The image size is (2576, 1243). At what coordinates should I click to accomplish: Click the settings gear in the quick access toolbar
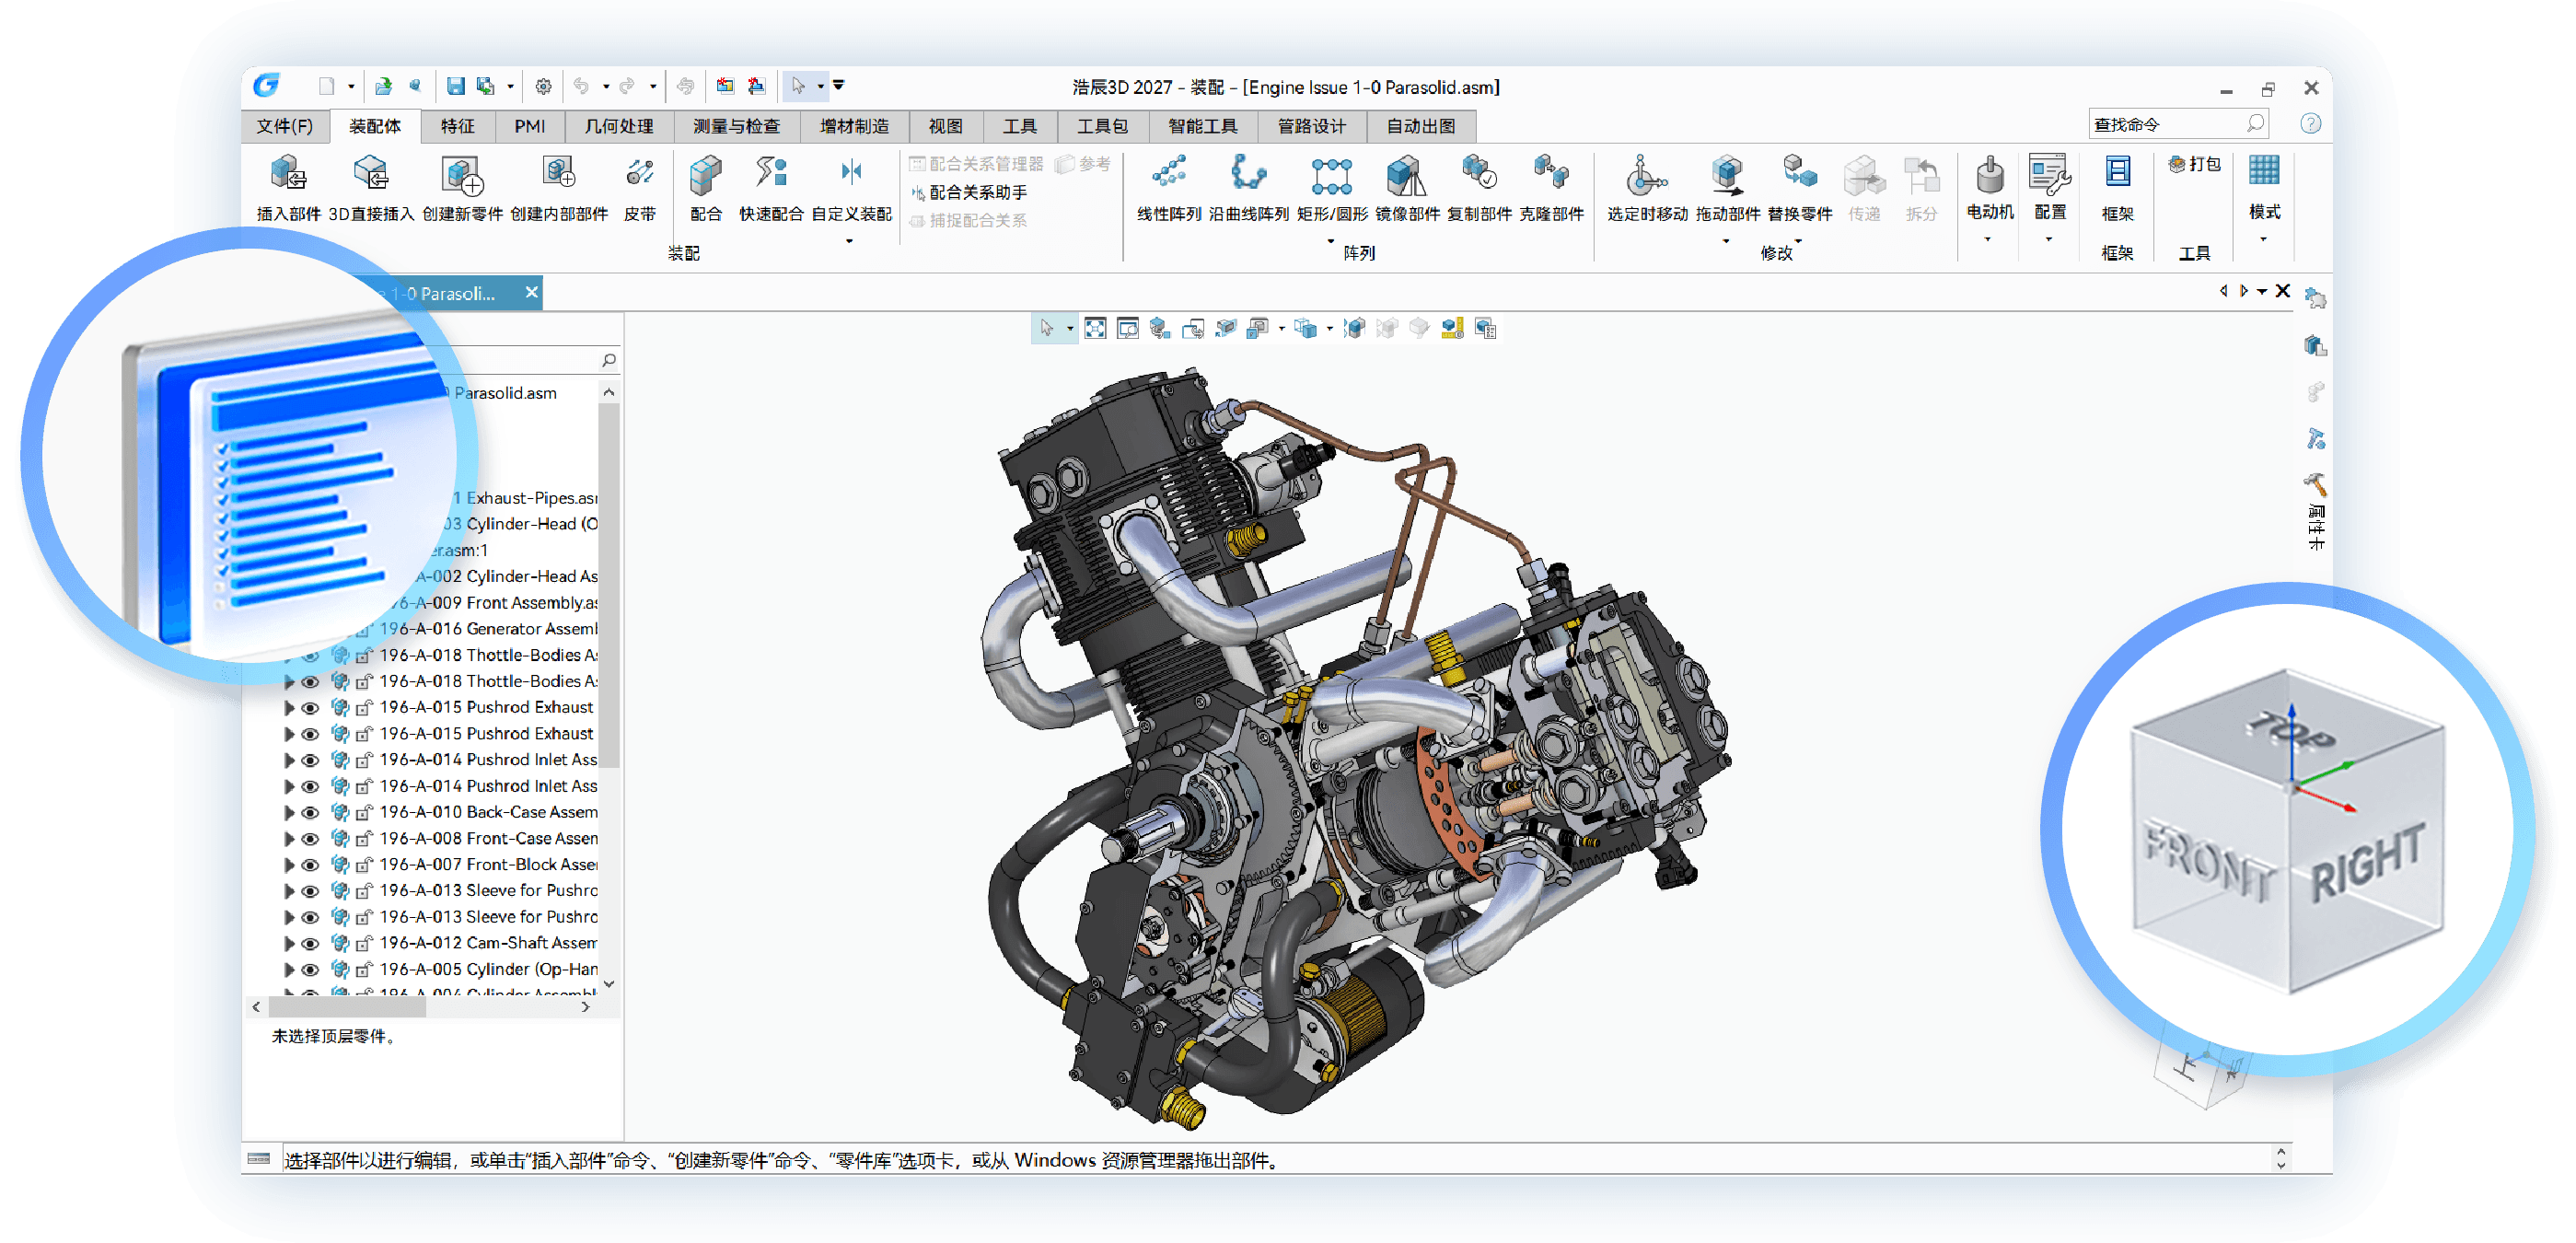pyautogui.click(x=543, y=86)
